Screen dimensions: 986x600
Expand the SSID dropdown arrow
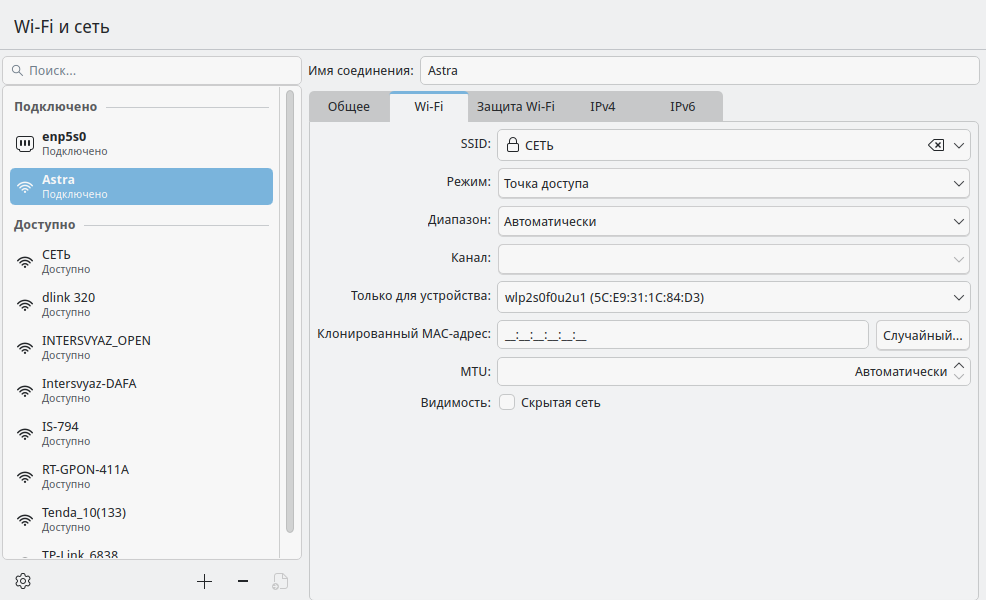coord(958,145)
